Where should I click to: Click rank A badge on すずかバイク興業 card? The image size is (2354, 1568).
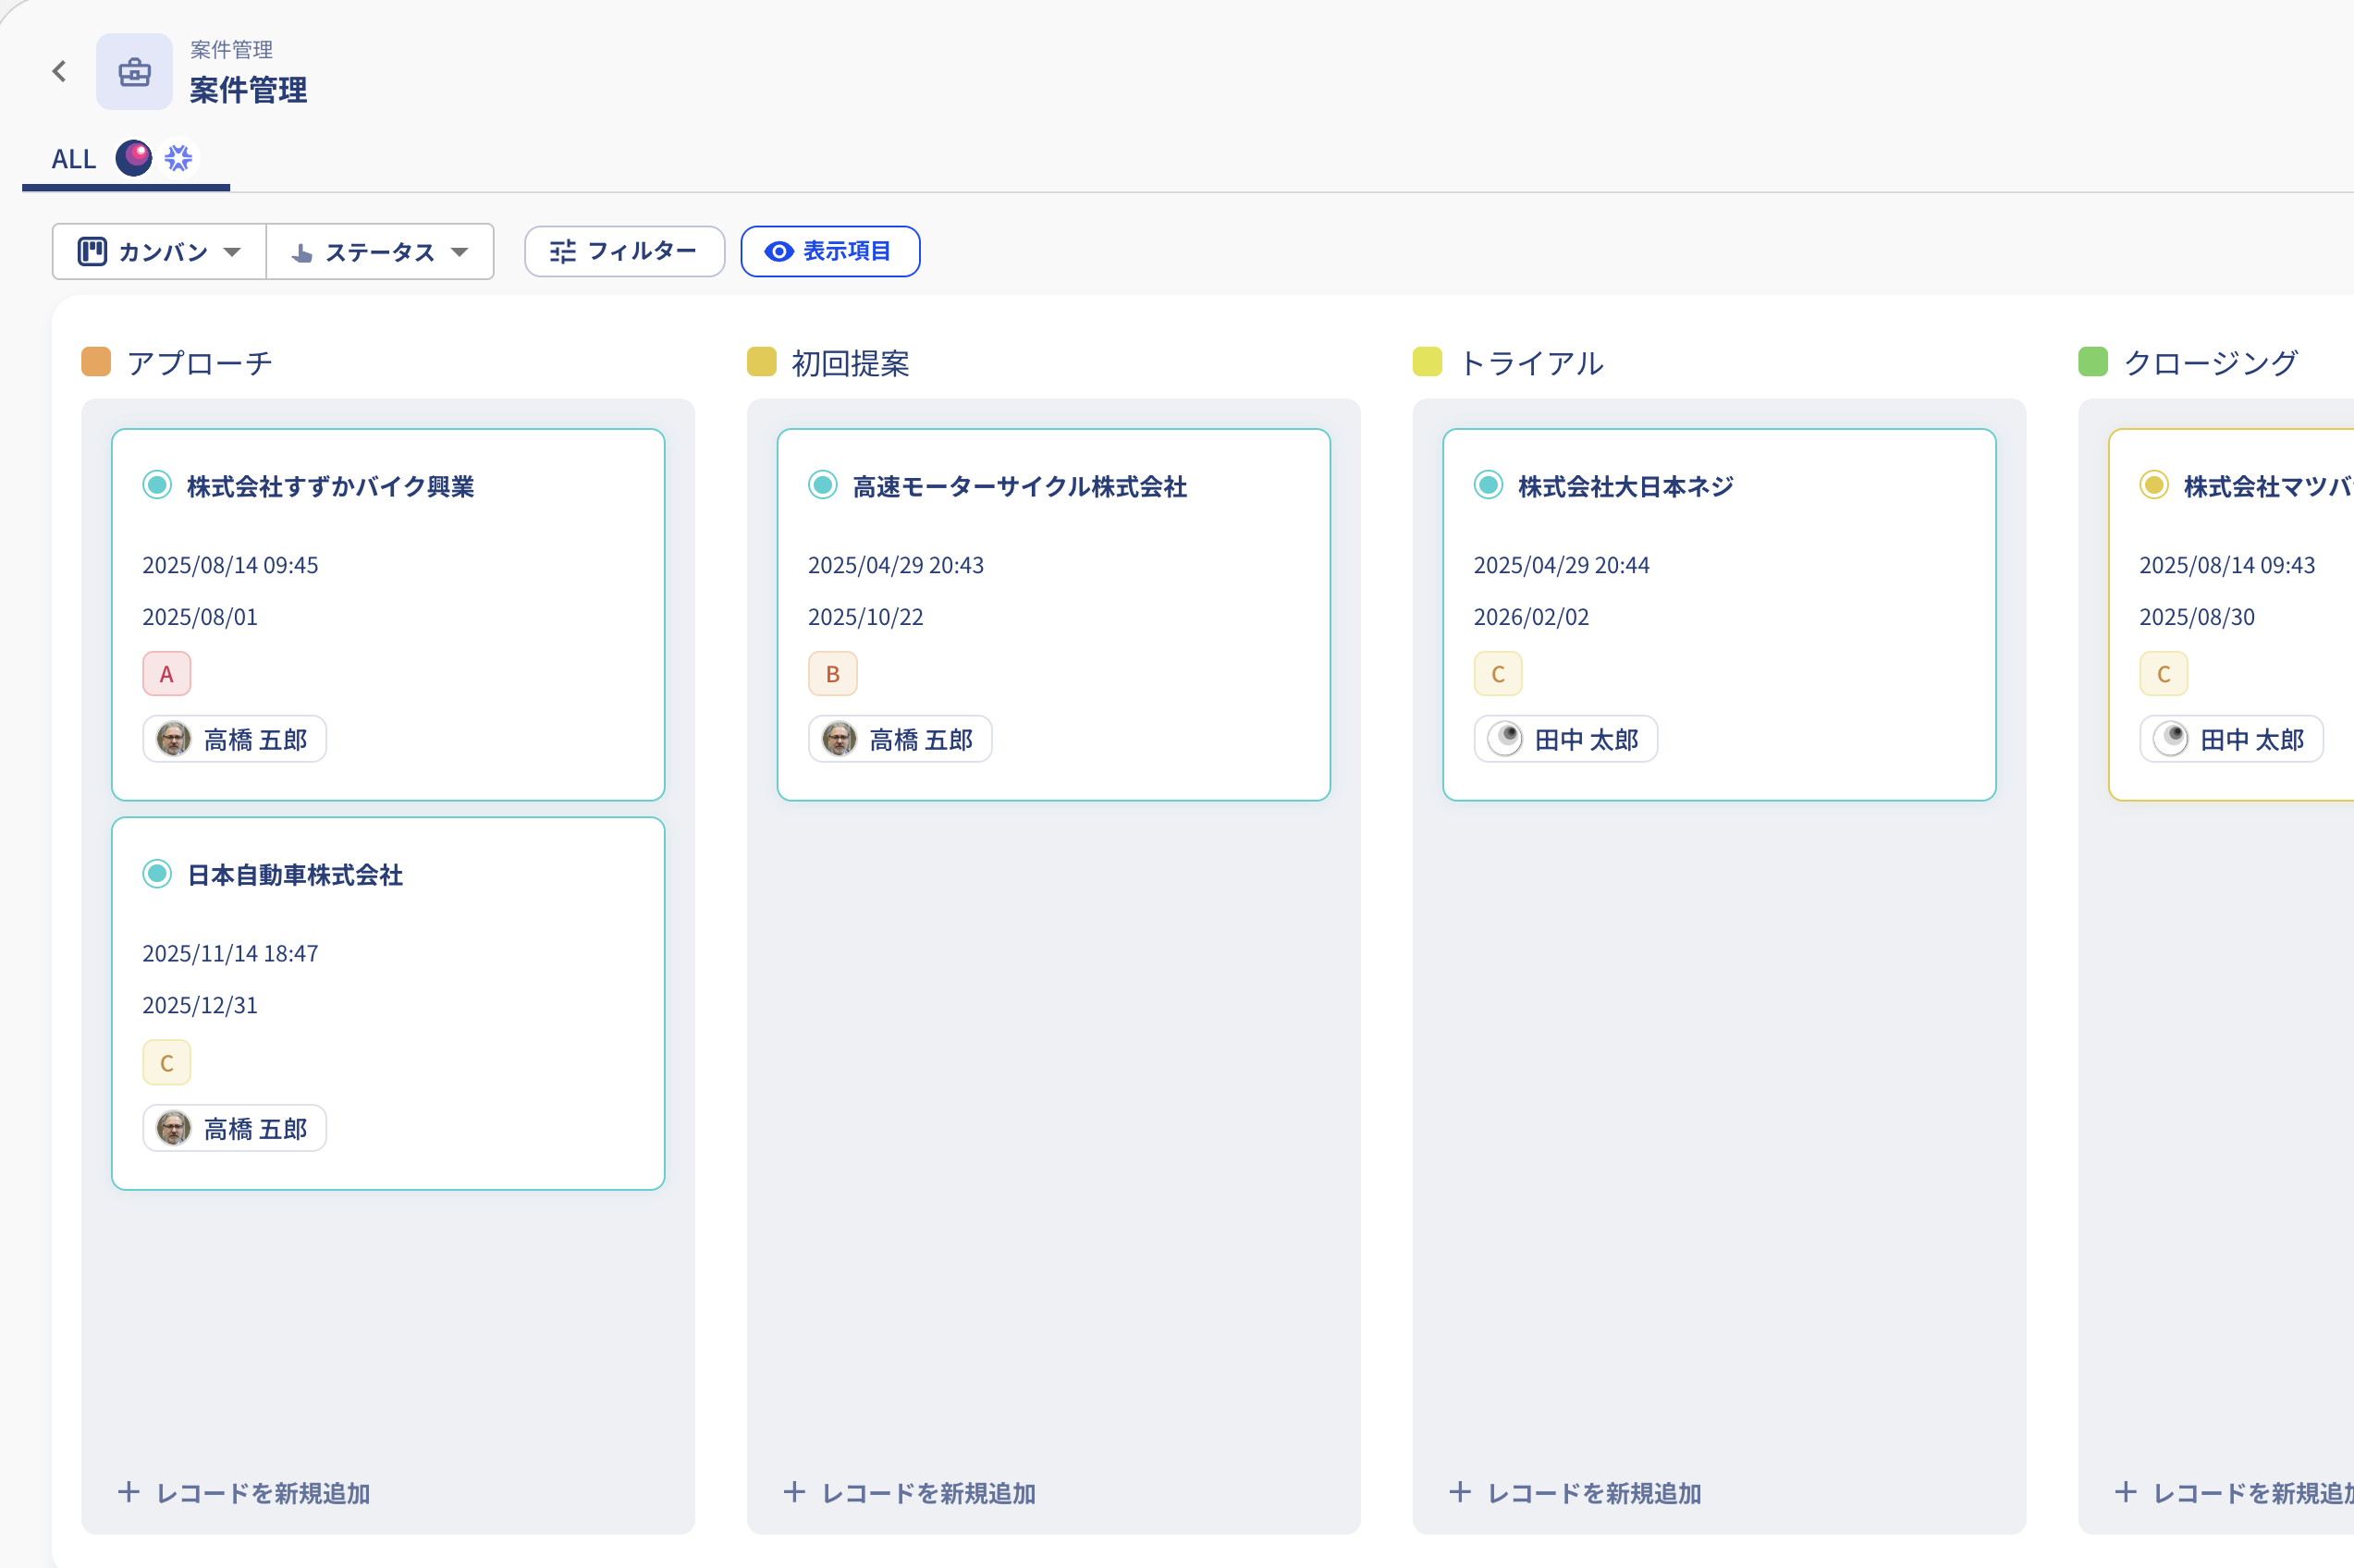tap(166, 674)
